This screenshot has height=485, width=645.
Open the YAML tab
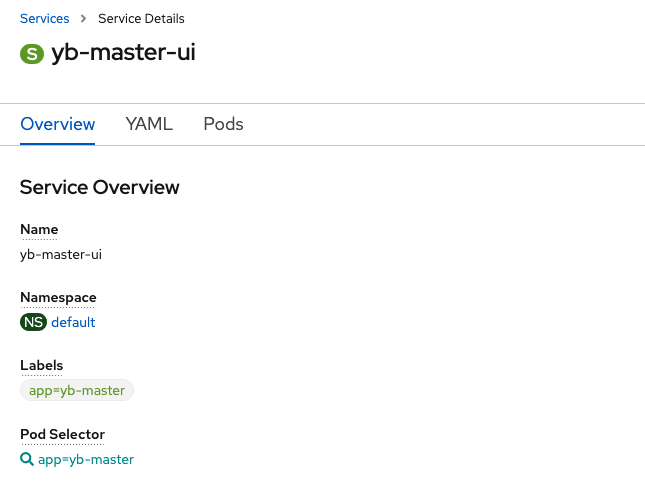coord(149,125)
